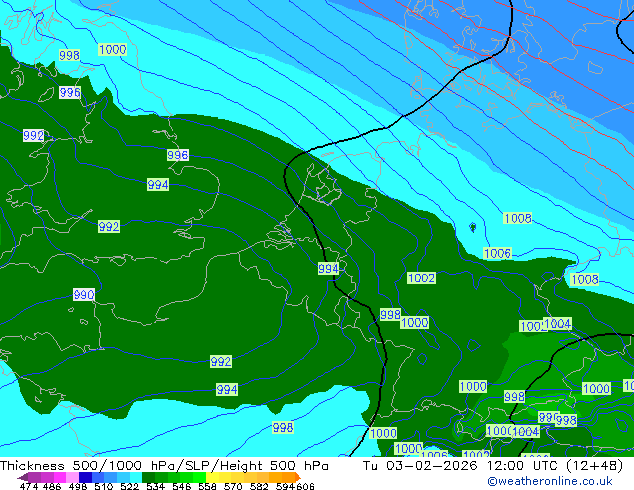Select the bright magenta legend swatch
The height and width of the screenshot is (490, 634).
(x=60, y=477)
